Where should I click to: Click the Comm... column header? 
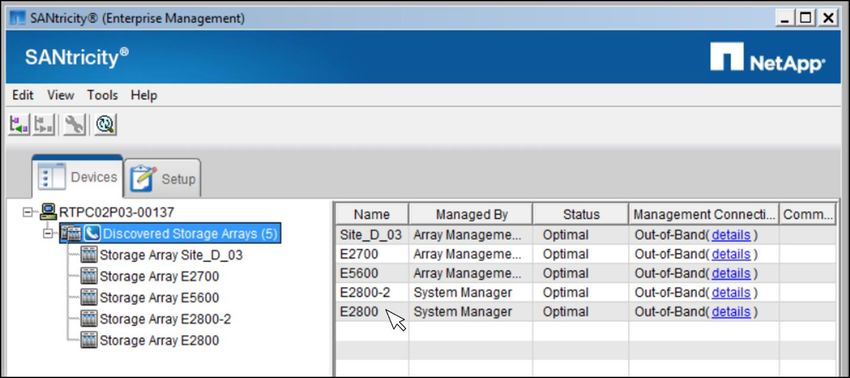pos(808,214)
